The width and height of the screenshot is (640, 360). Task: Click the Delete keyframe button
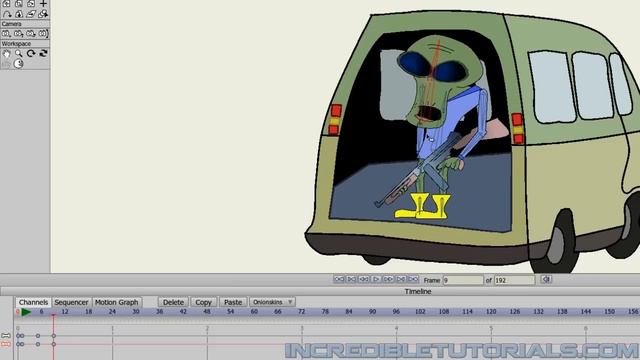(173, 302)
